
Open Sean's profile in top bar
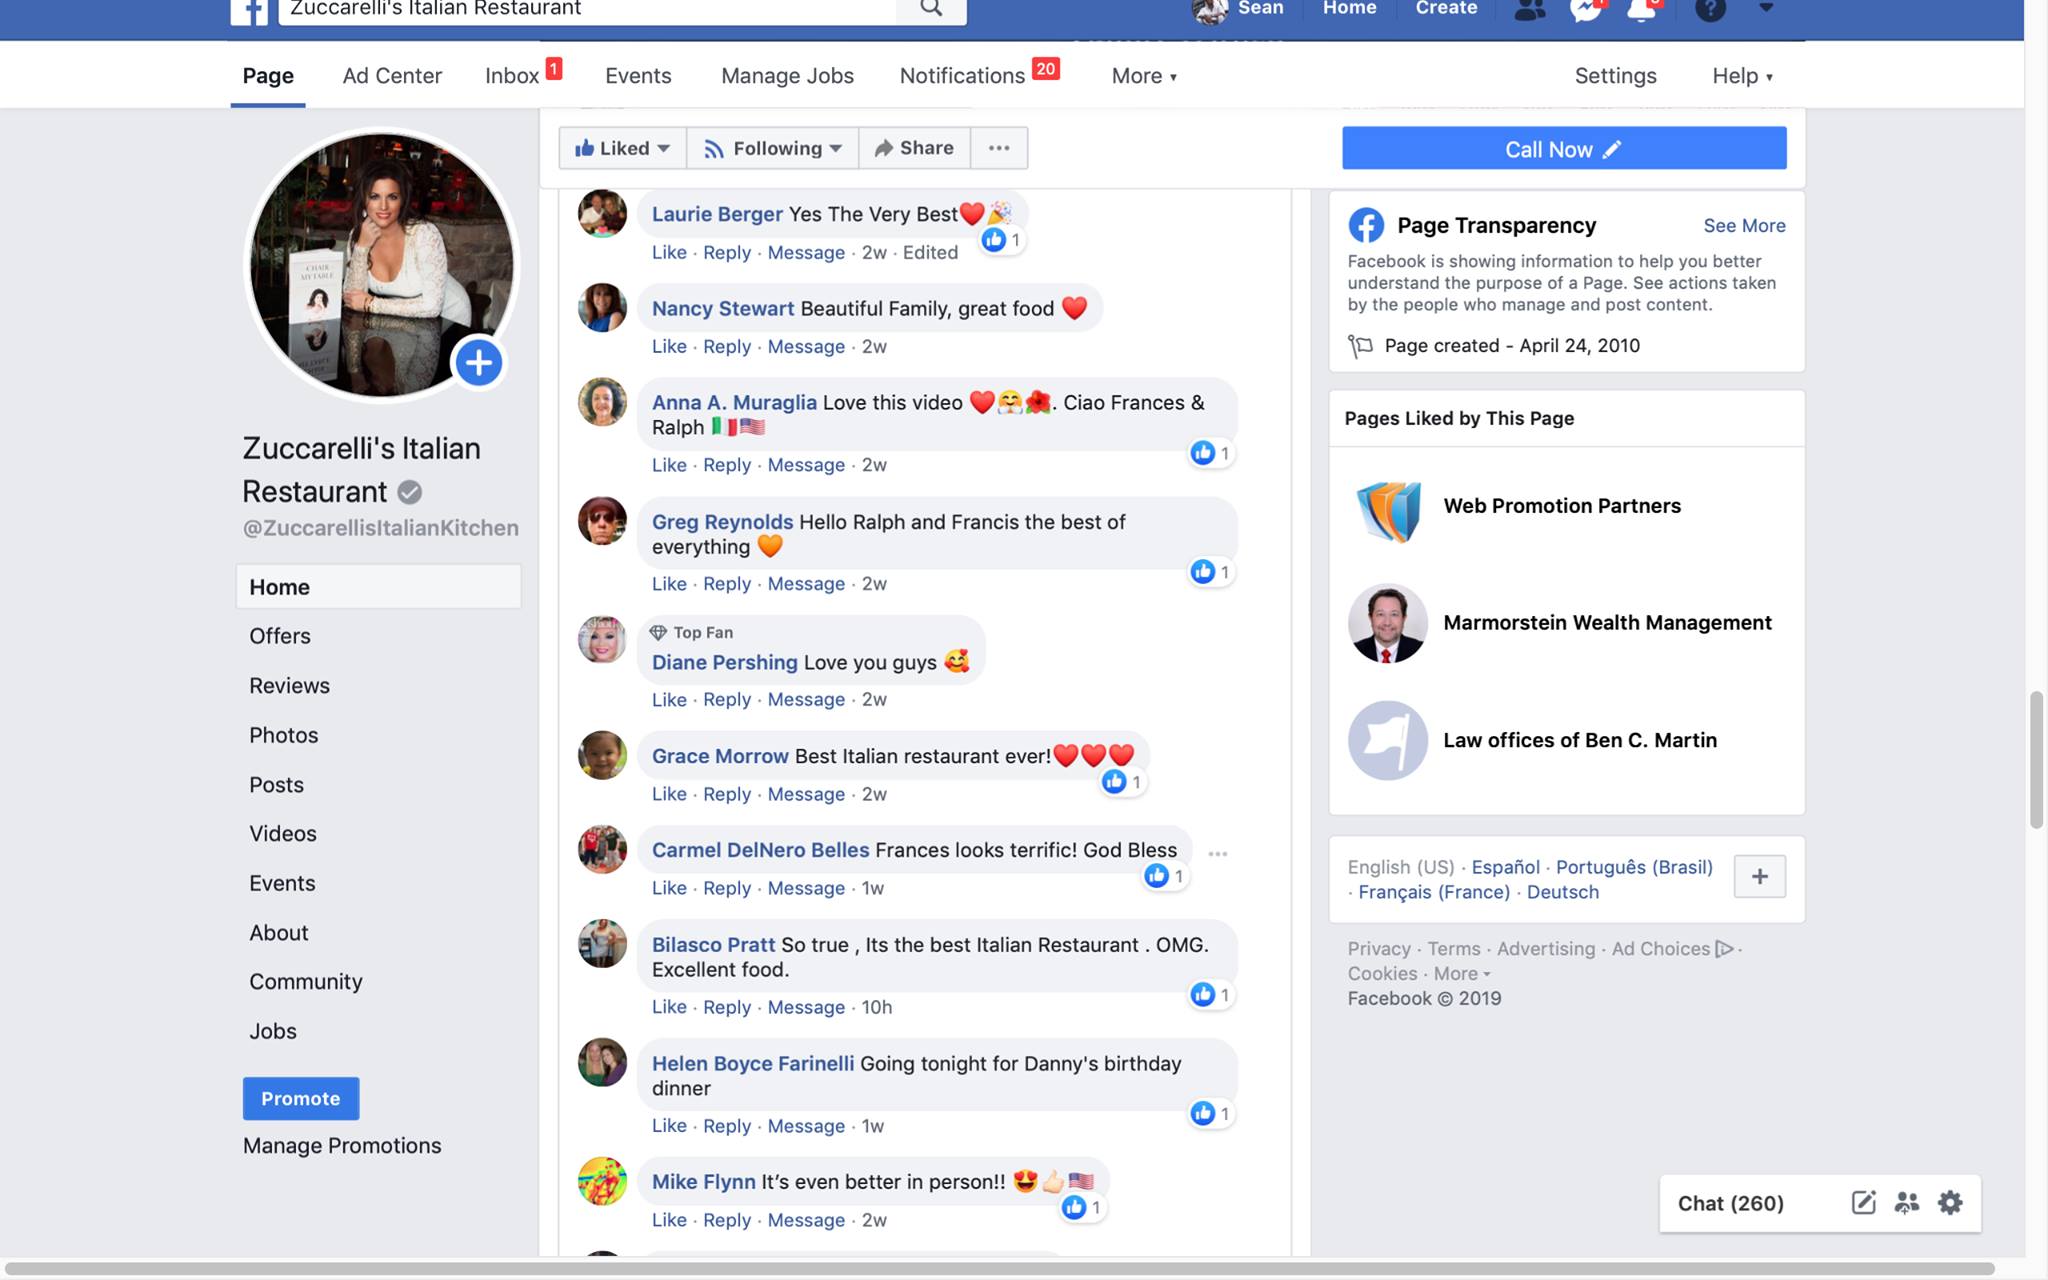click(x=1238, y=9)
